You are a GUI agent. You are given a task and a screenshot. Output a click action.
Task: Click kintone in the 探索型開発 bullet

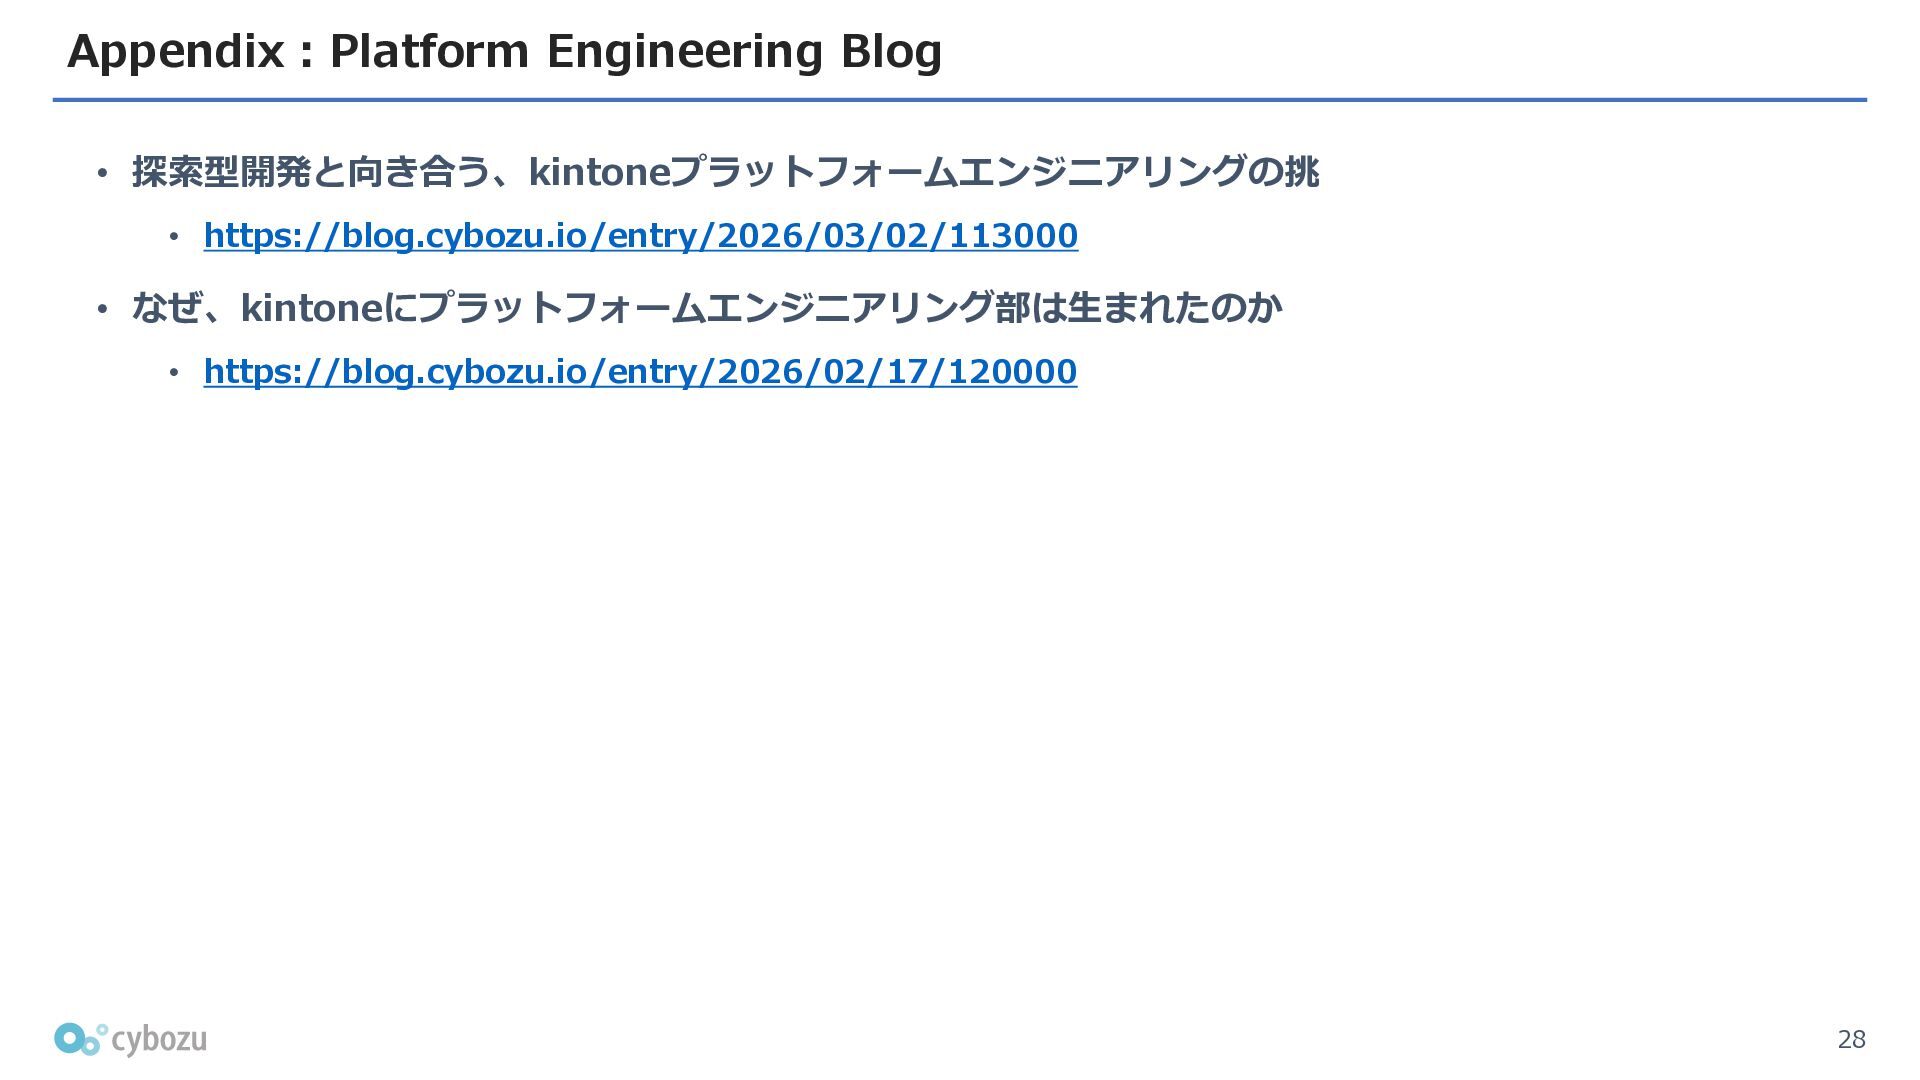(x=599, y=172)
